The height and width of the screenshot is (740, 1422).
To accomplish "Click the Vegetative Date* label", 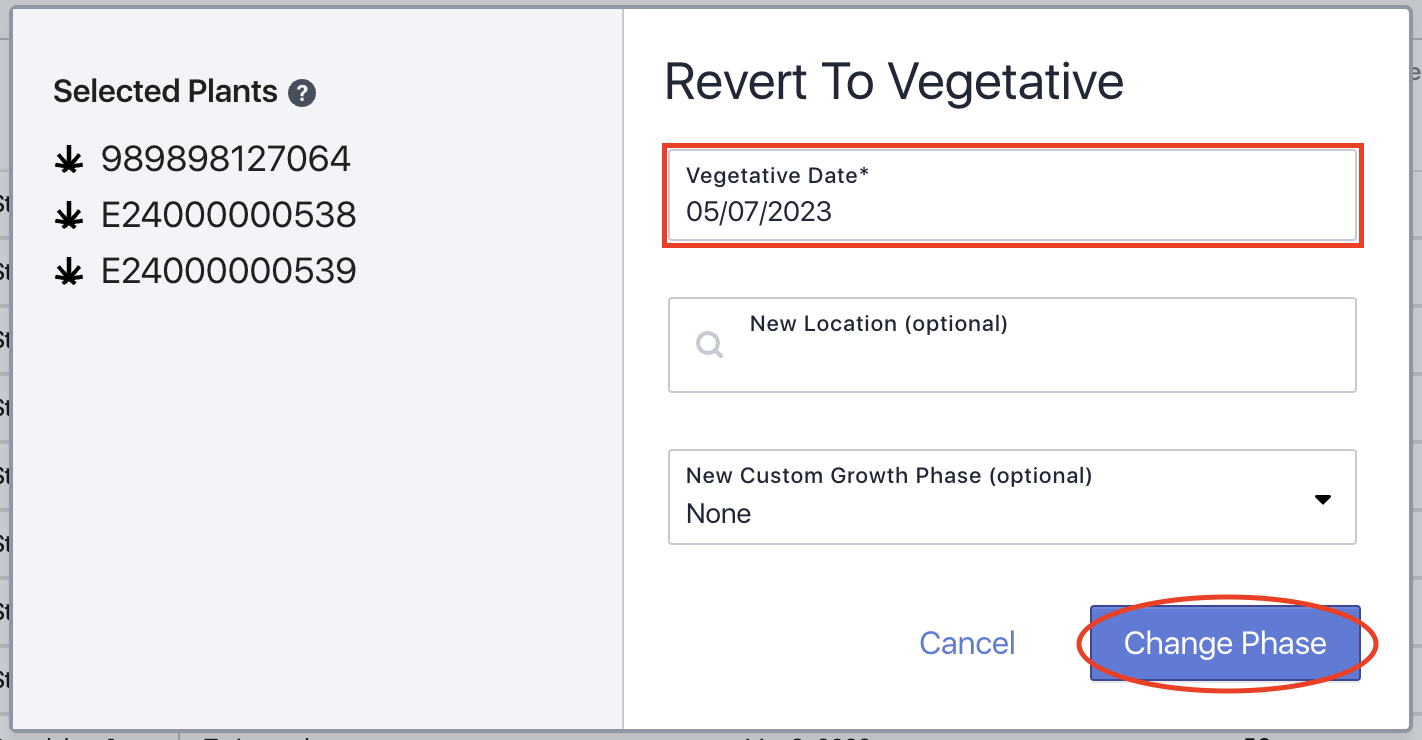I will click(x=778, y=175).
